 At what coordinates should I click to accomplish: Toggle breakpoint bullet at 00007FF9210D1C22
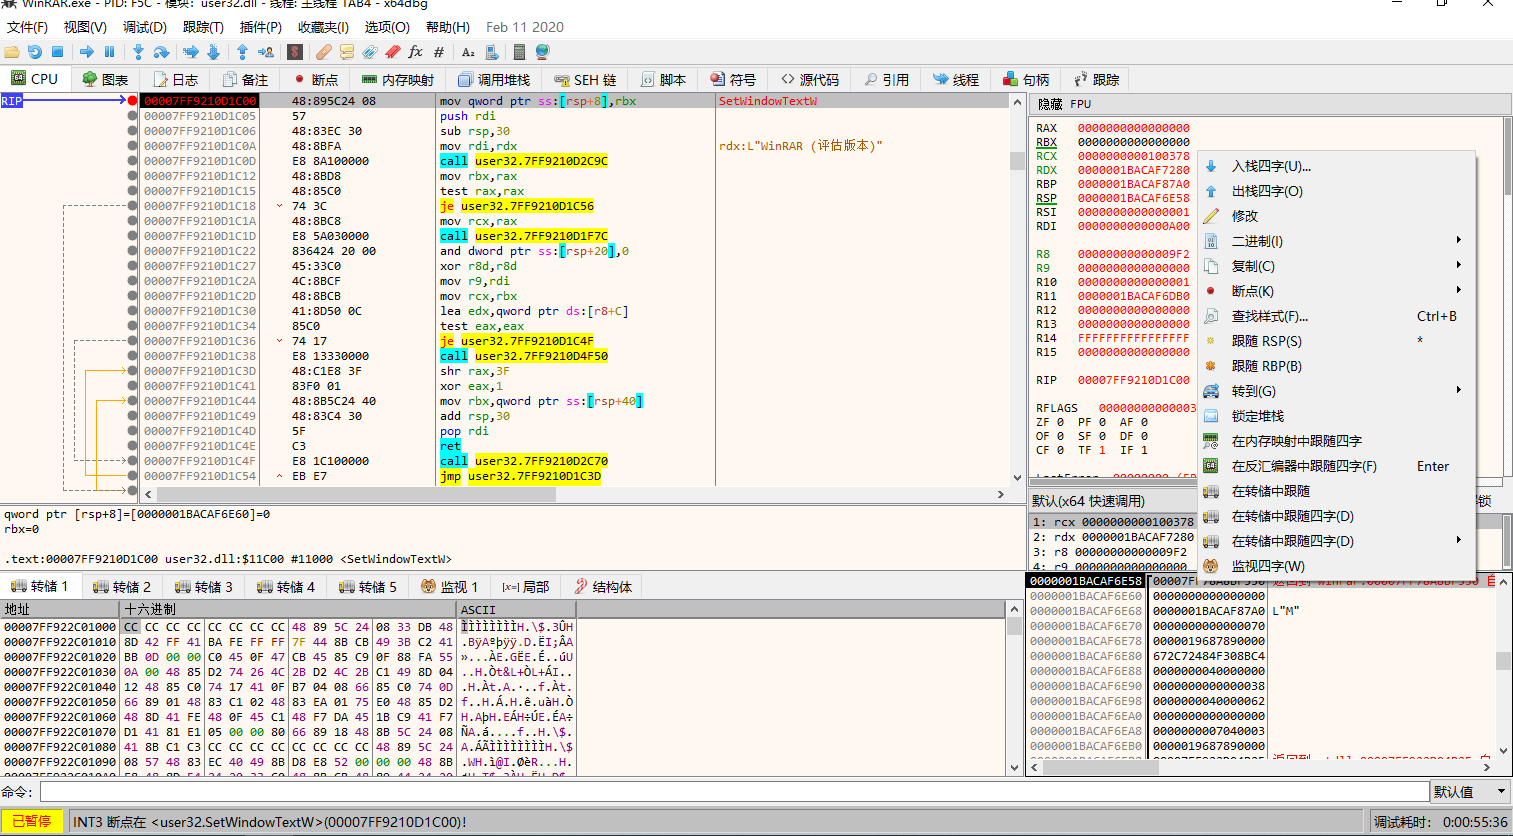click(x=133, y=251)
